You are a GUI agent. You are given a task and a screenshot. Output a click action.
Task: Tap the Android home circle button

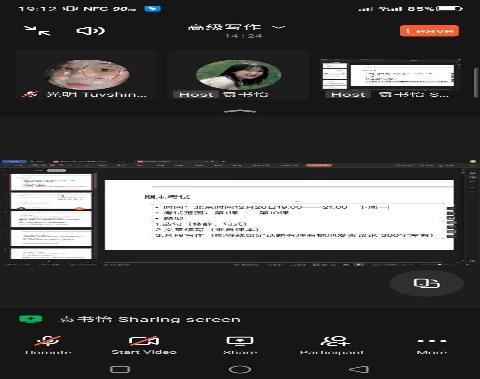click(x=240, y=369)
